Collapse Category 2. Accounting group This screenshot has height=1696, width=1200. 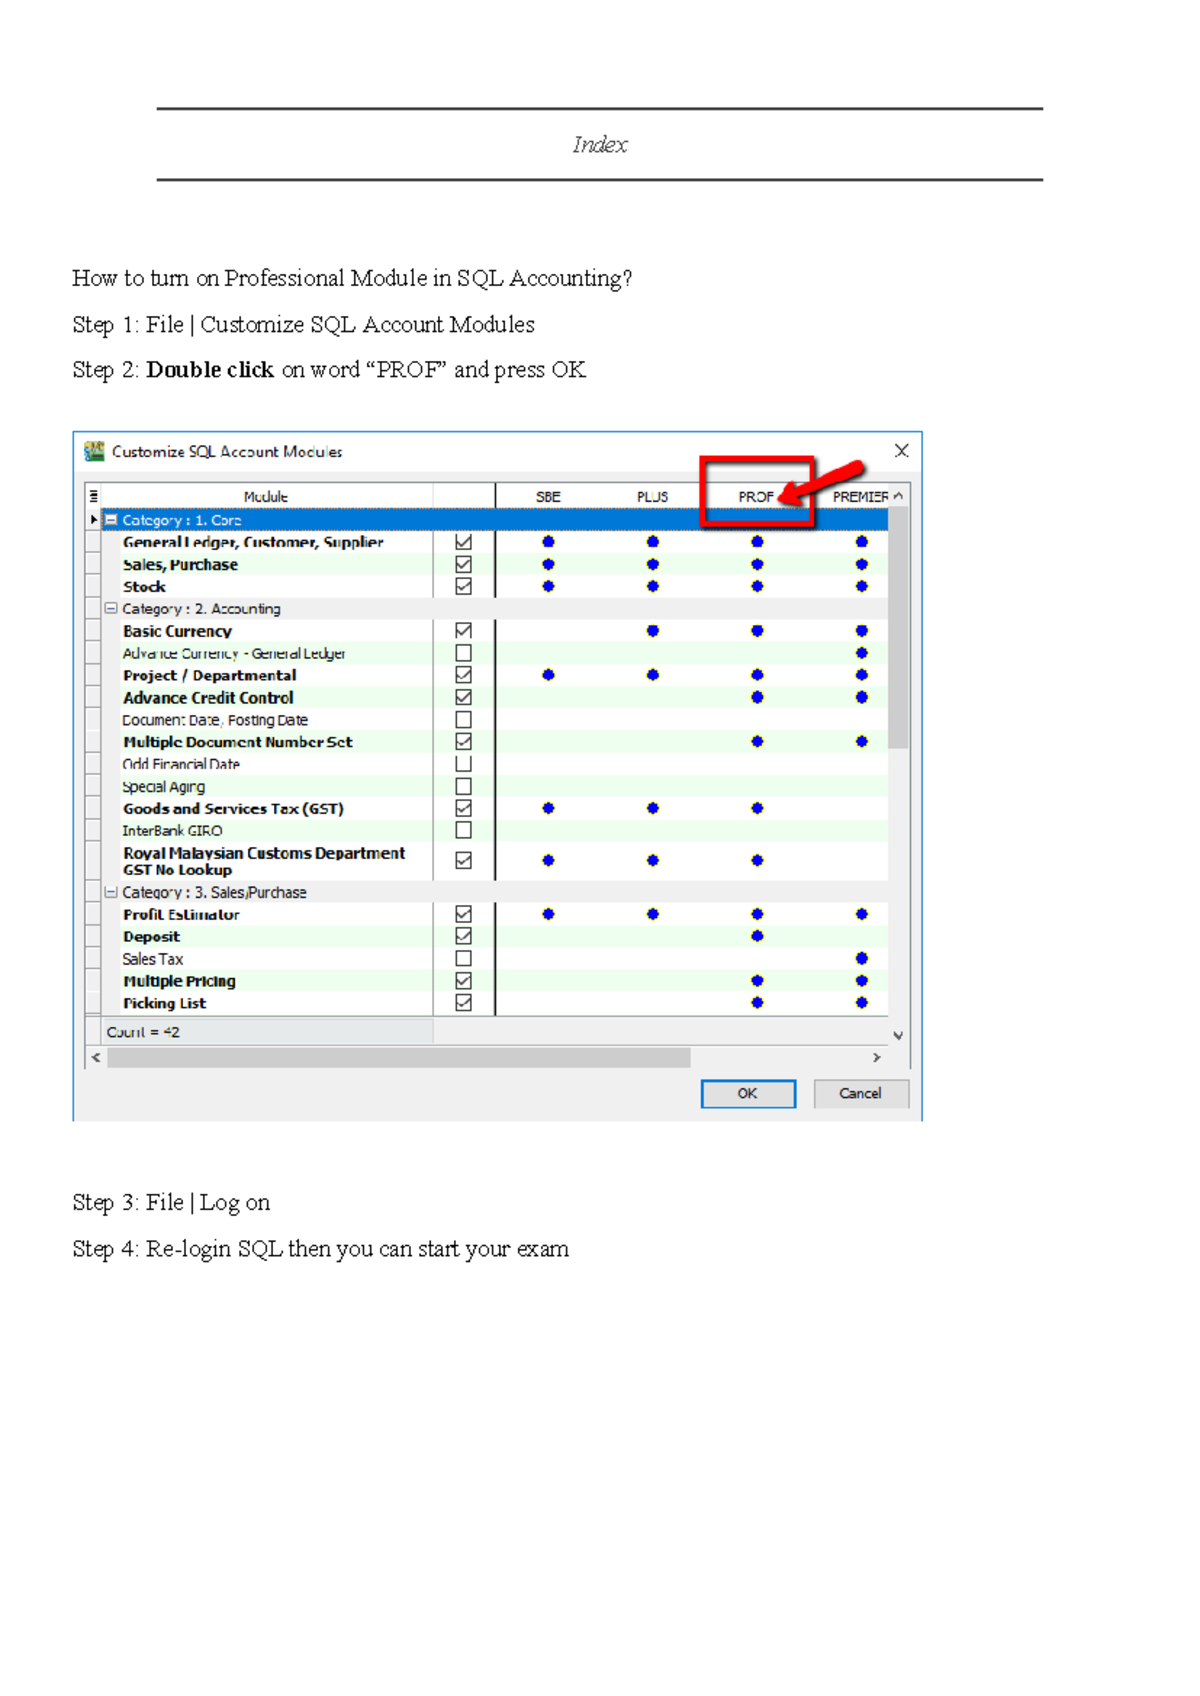tap(111, 608)
